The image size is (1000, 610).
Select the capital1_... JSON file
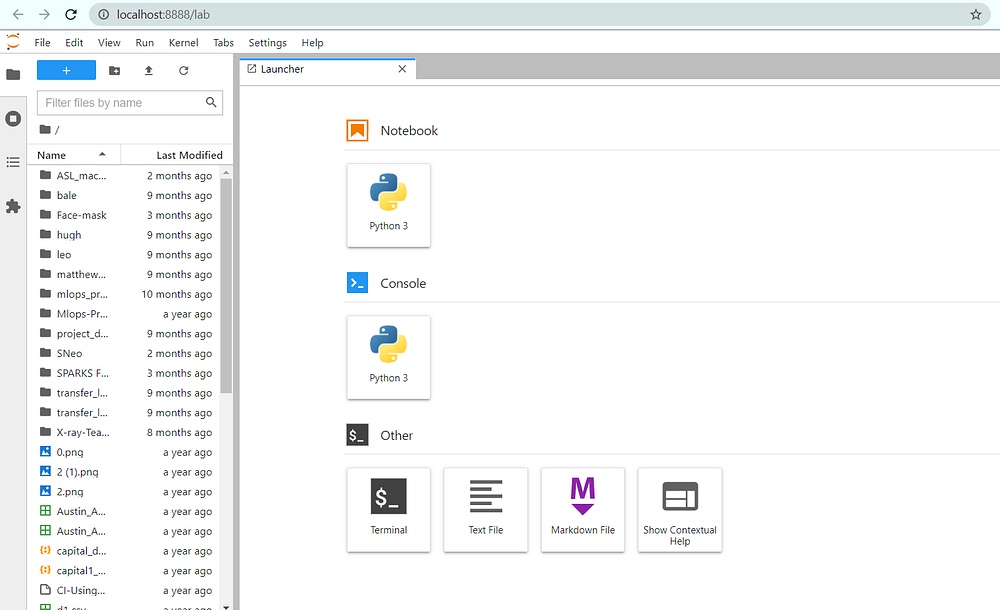tap(126, 571)
